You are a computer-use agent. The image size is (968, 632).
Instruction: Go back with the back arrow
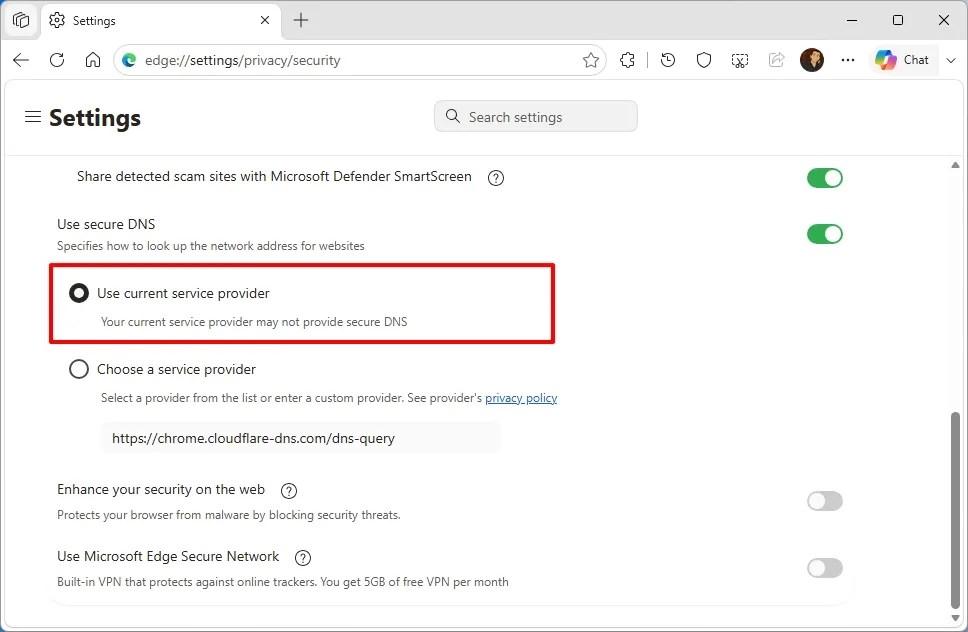point(21,60)
